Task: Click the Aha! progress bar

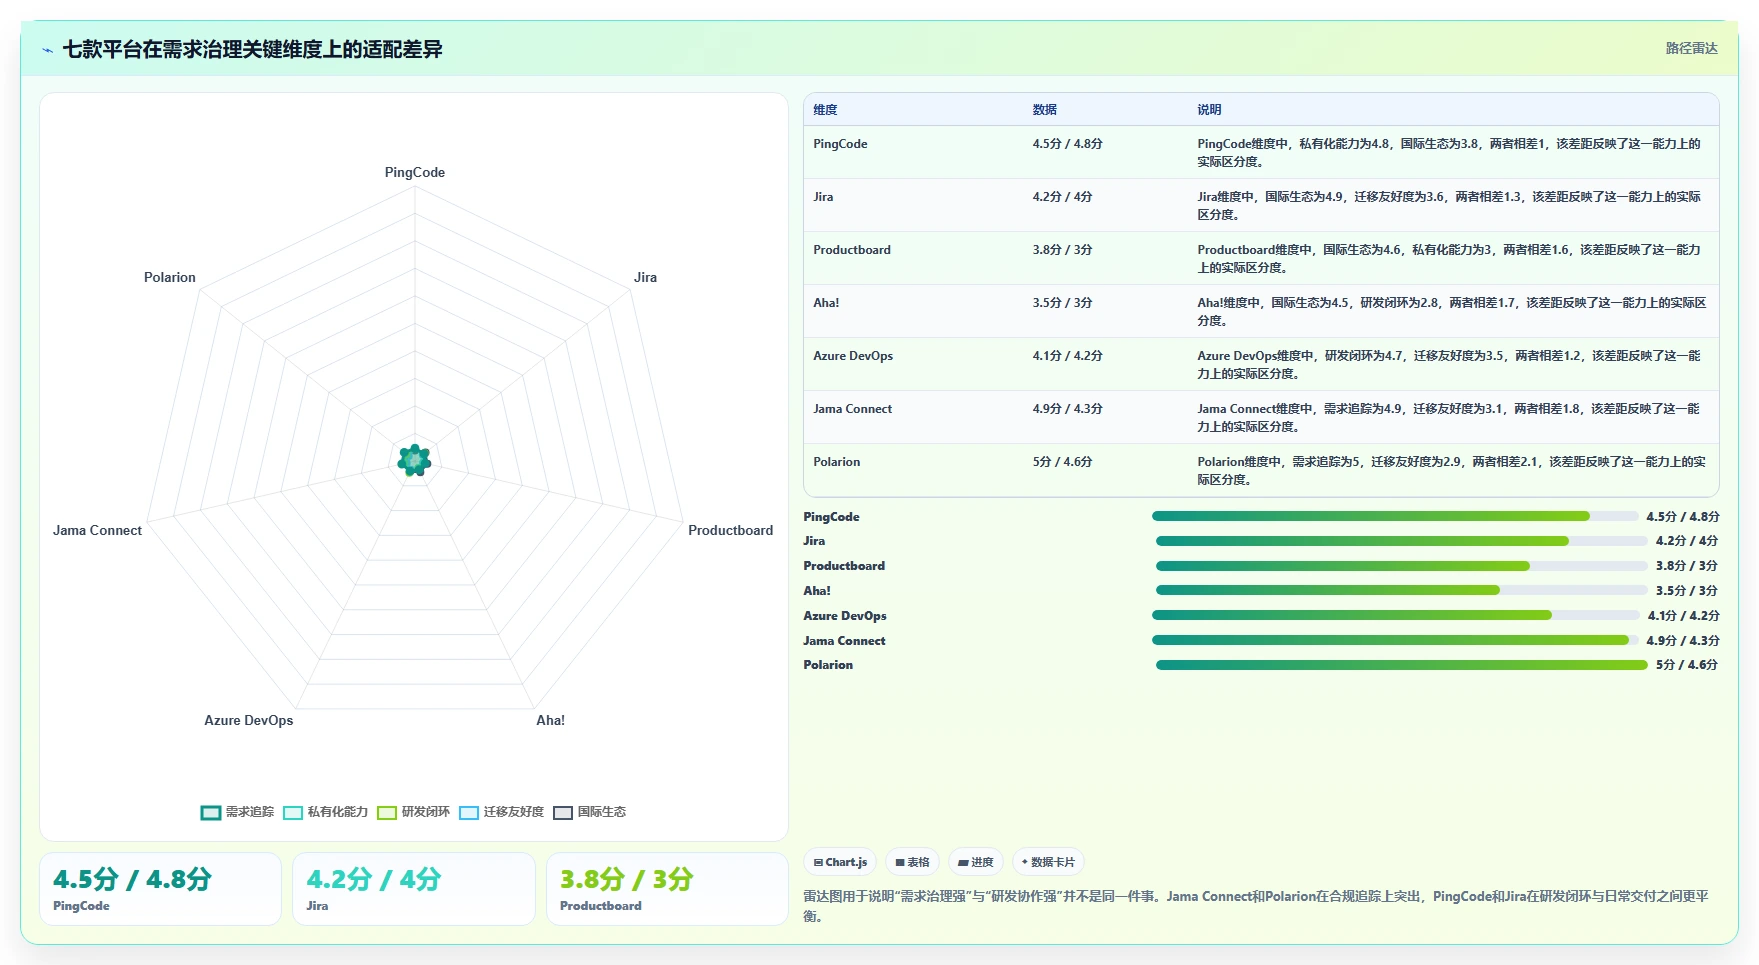Action: coord(1401,590)
